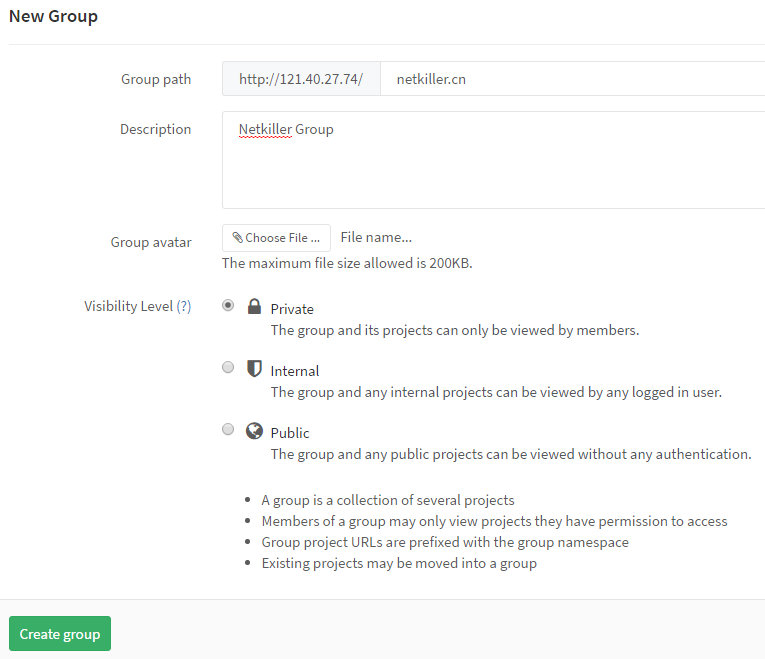Click the http://121.40.27.74/ URL prefix box
Image resolution: width=765 pixels, height=659 pixels.
point(301,79)
